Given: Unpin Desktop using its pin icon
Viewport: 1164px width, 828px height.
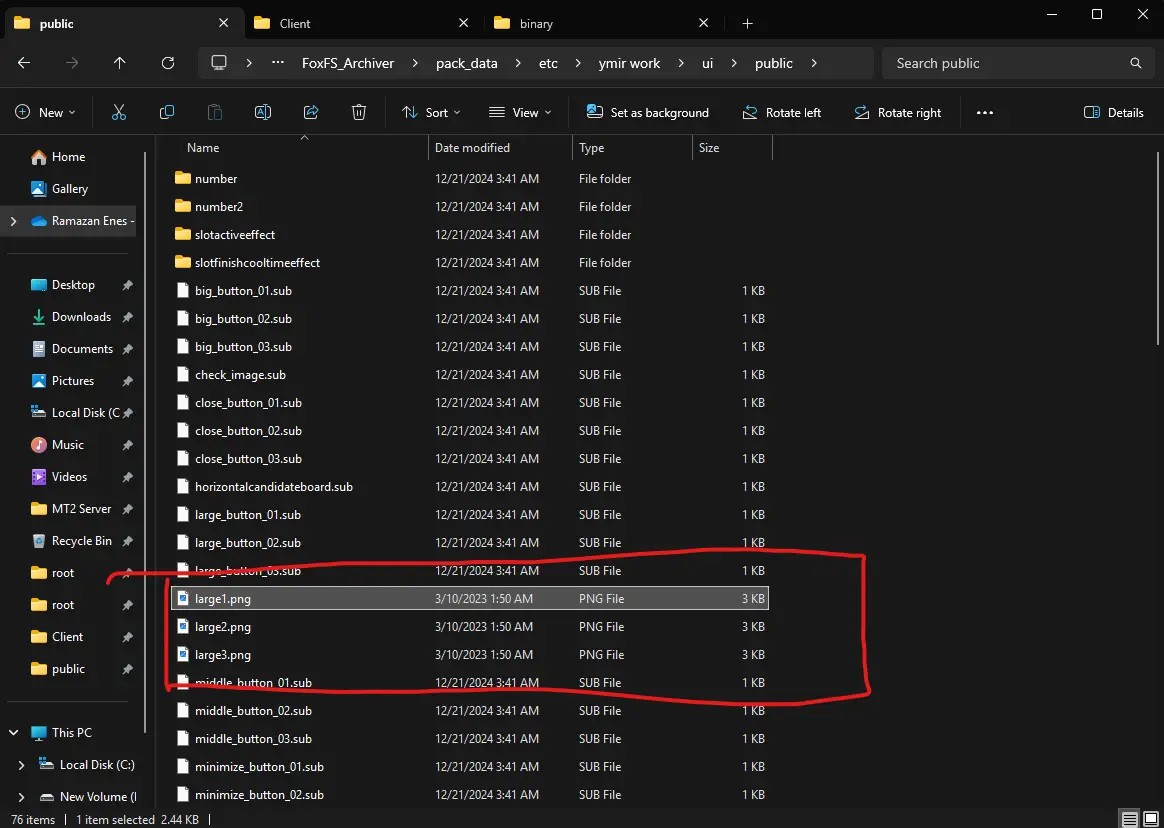Looking at the screenshot, I should point(128,285).
